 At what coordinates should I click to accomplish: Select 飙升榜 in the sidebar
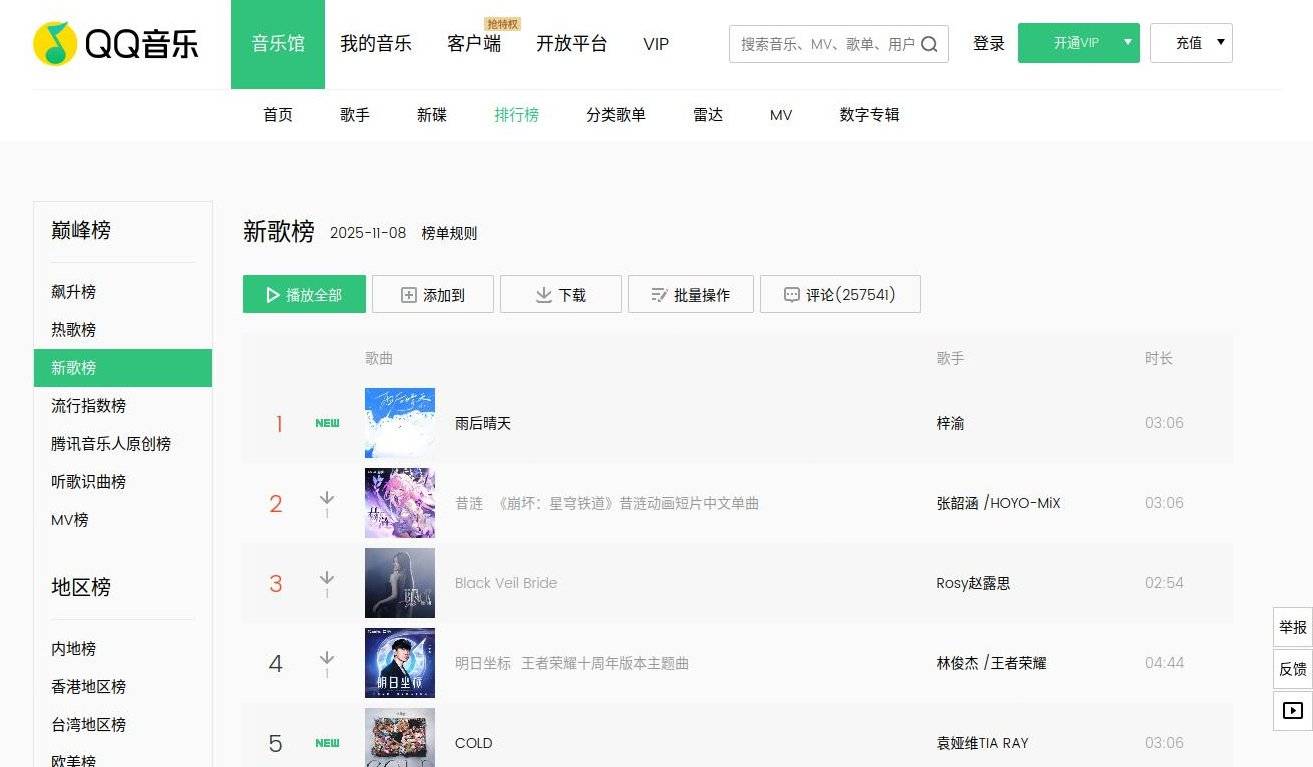74,292
